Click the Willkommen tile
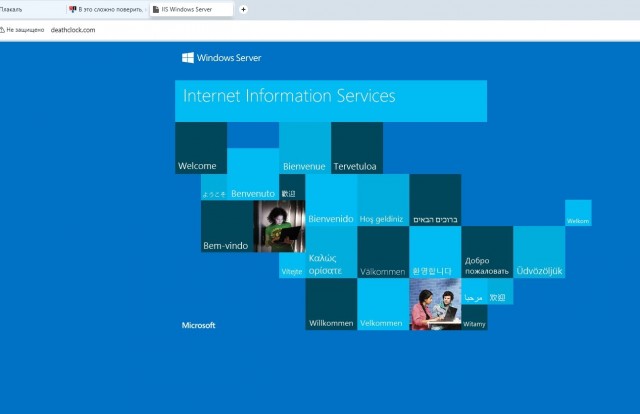The height and width of the screenshot is (414, 640). point(331,304)
